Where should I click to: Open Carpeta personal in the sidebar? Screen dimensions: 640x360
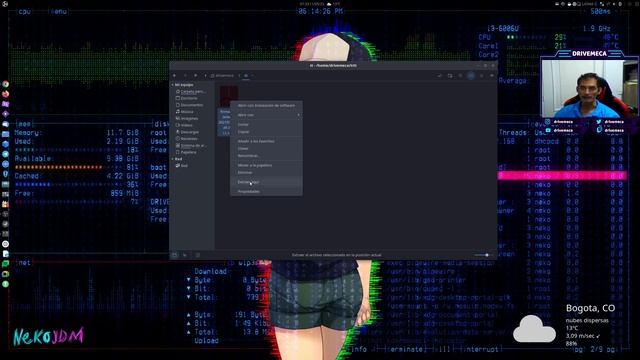pyautogui.click(x=191, y=91)
